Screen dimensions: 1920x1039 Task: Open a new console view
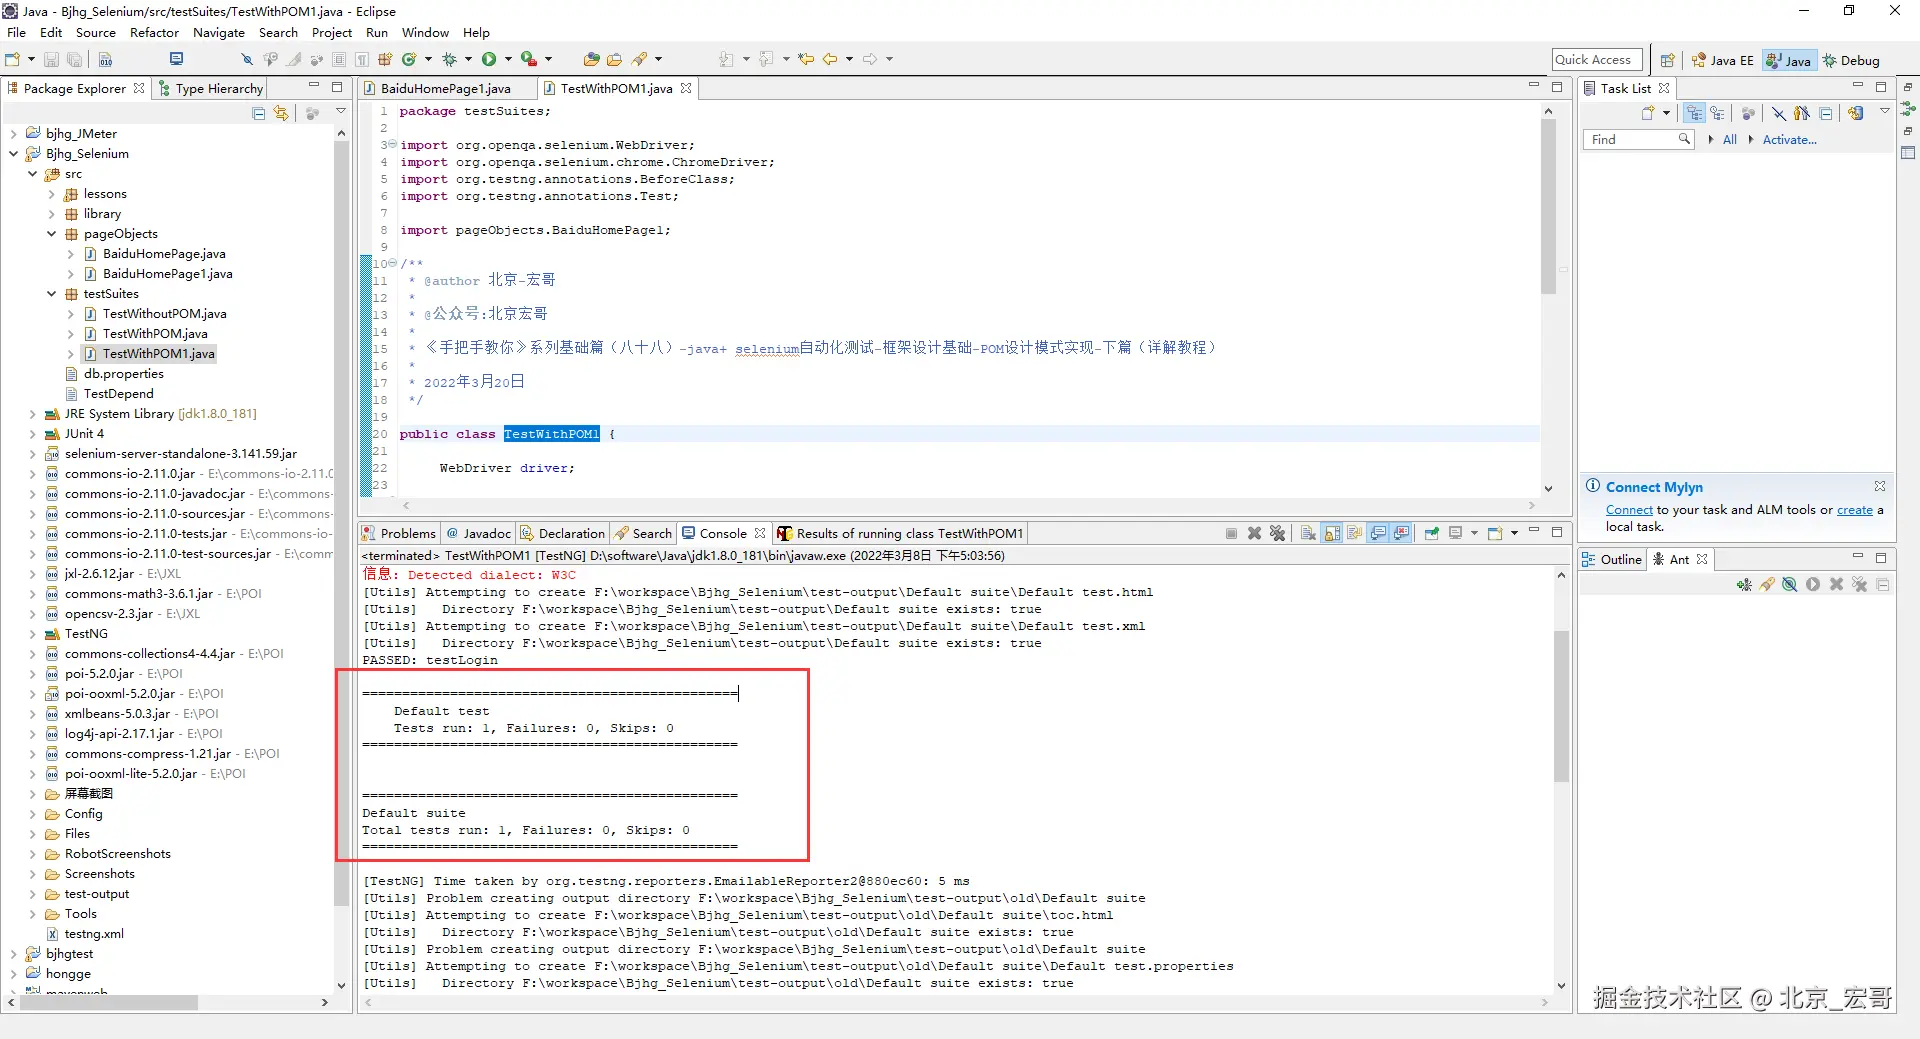point(1495,533)
